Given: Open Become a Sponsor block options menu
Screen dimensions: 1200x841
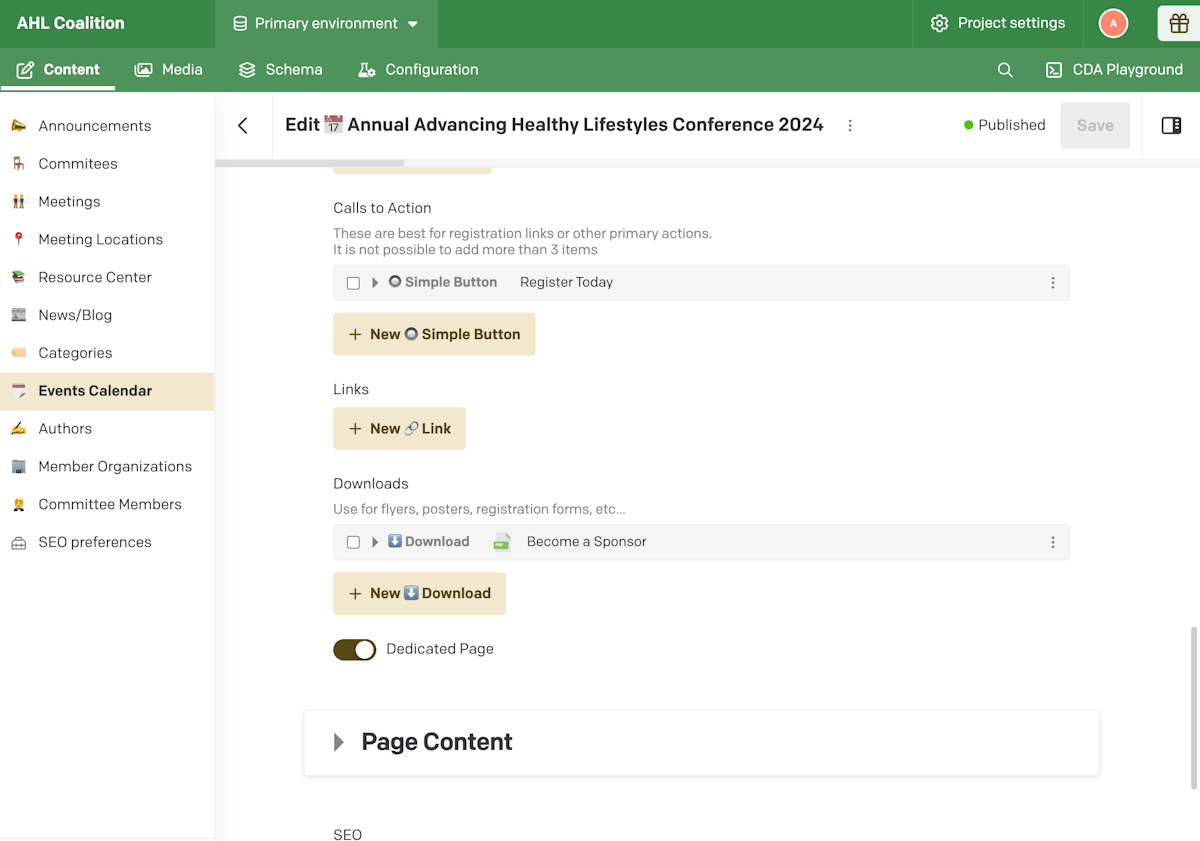Looking at the screenshot, I should (x=1053, y=542).
